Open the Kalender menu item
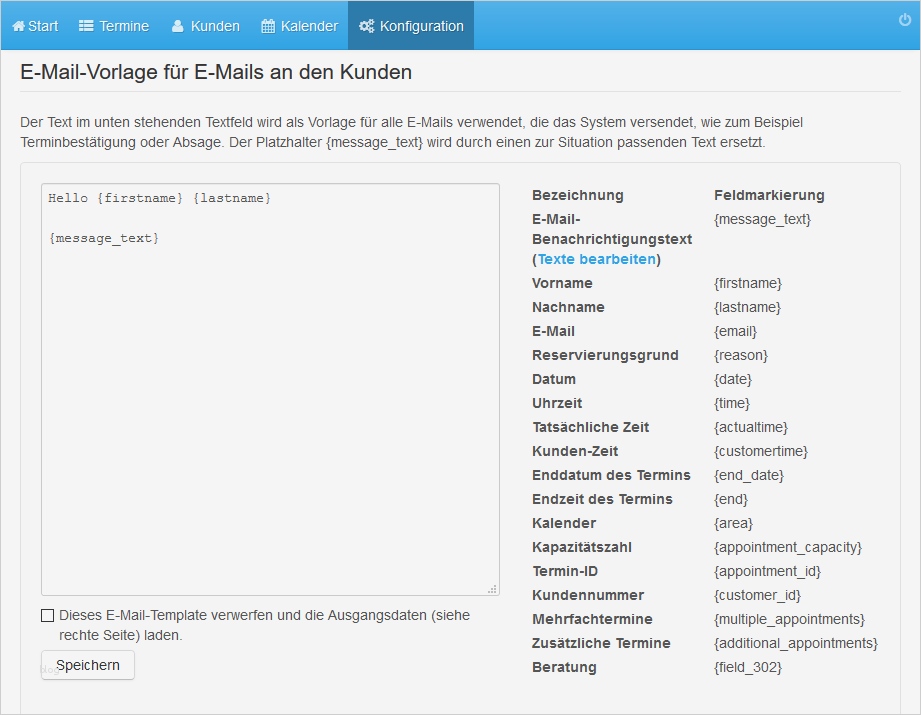This screenshot has width=921, height=715. point(309,26)
